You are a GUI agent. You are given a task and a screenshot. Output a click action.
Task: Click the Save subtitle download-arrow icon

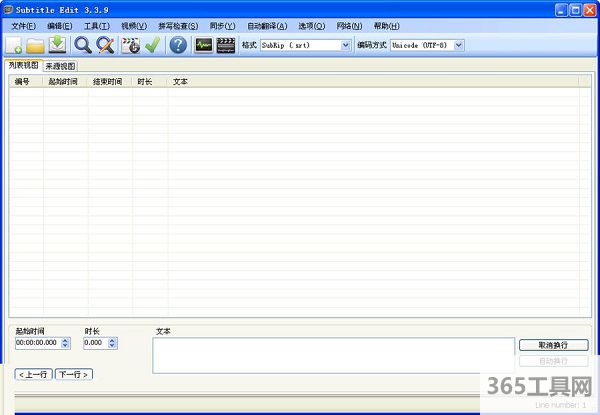coord(57,45)
